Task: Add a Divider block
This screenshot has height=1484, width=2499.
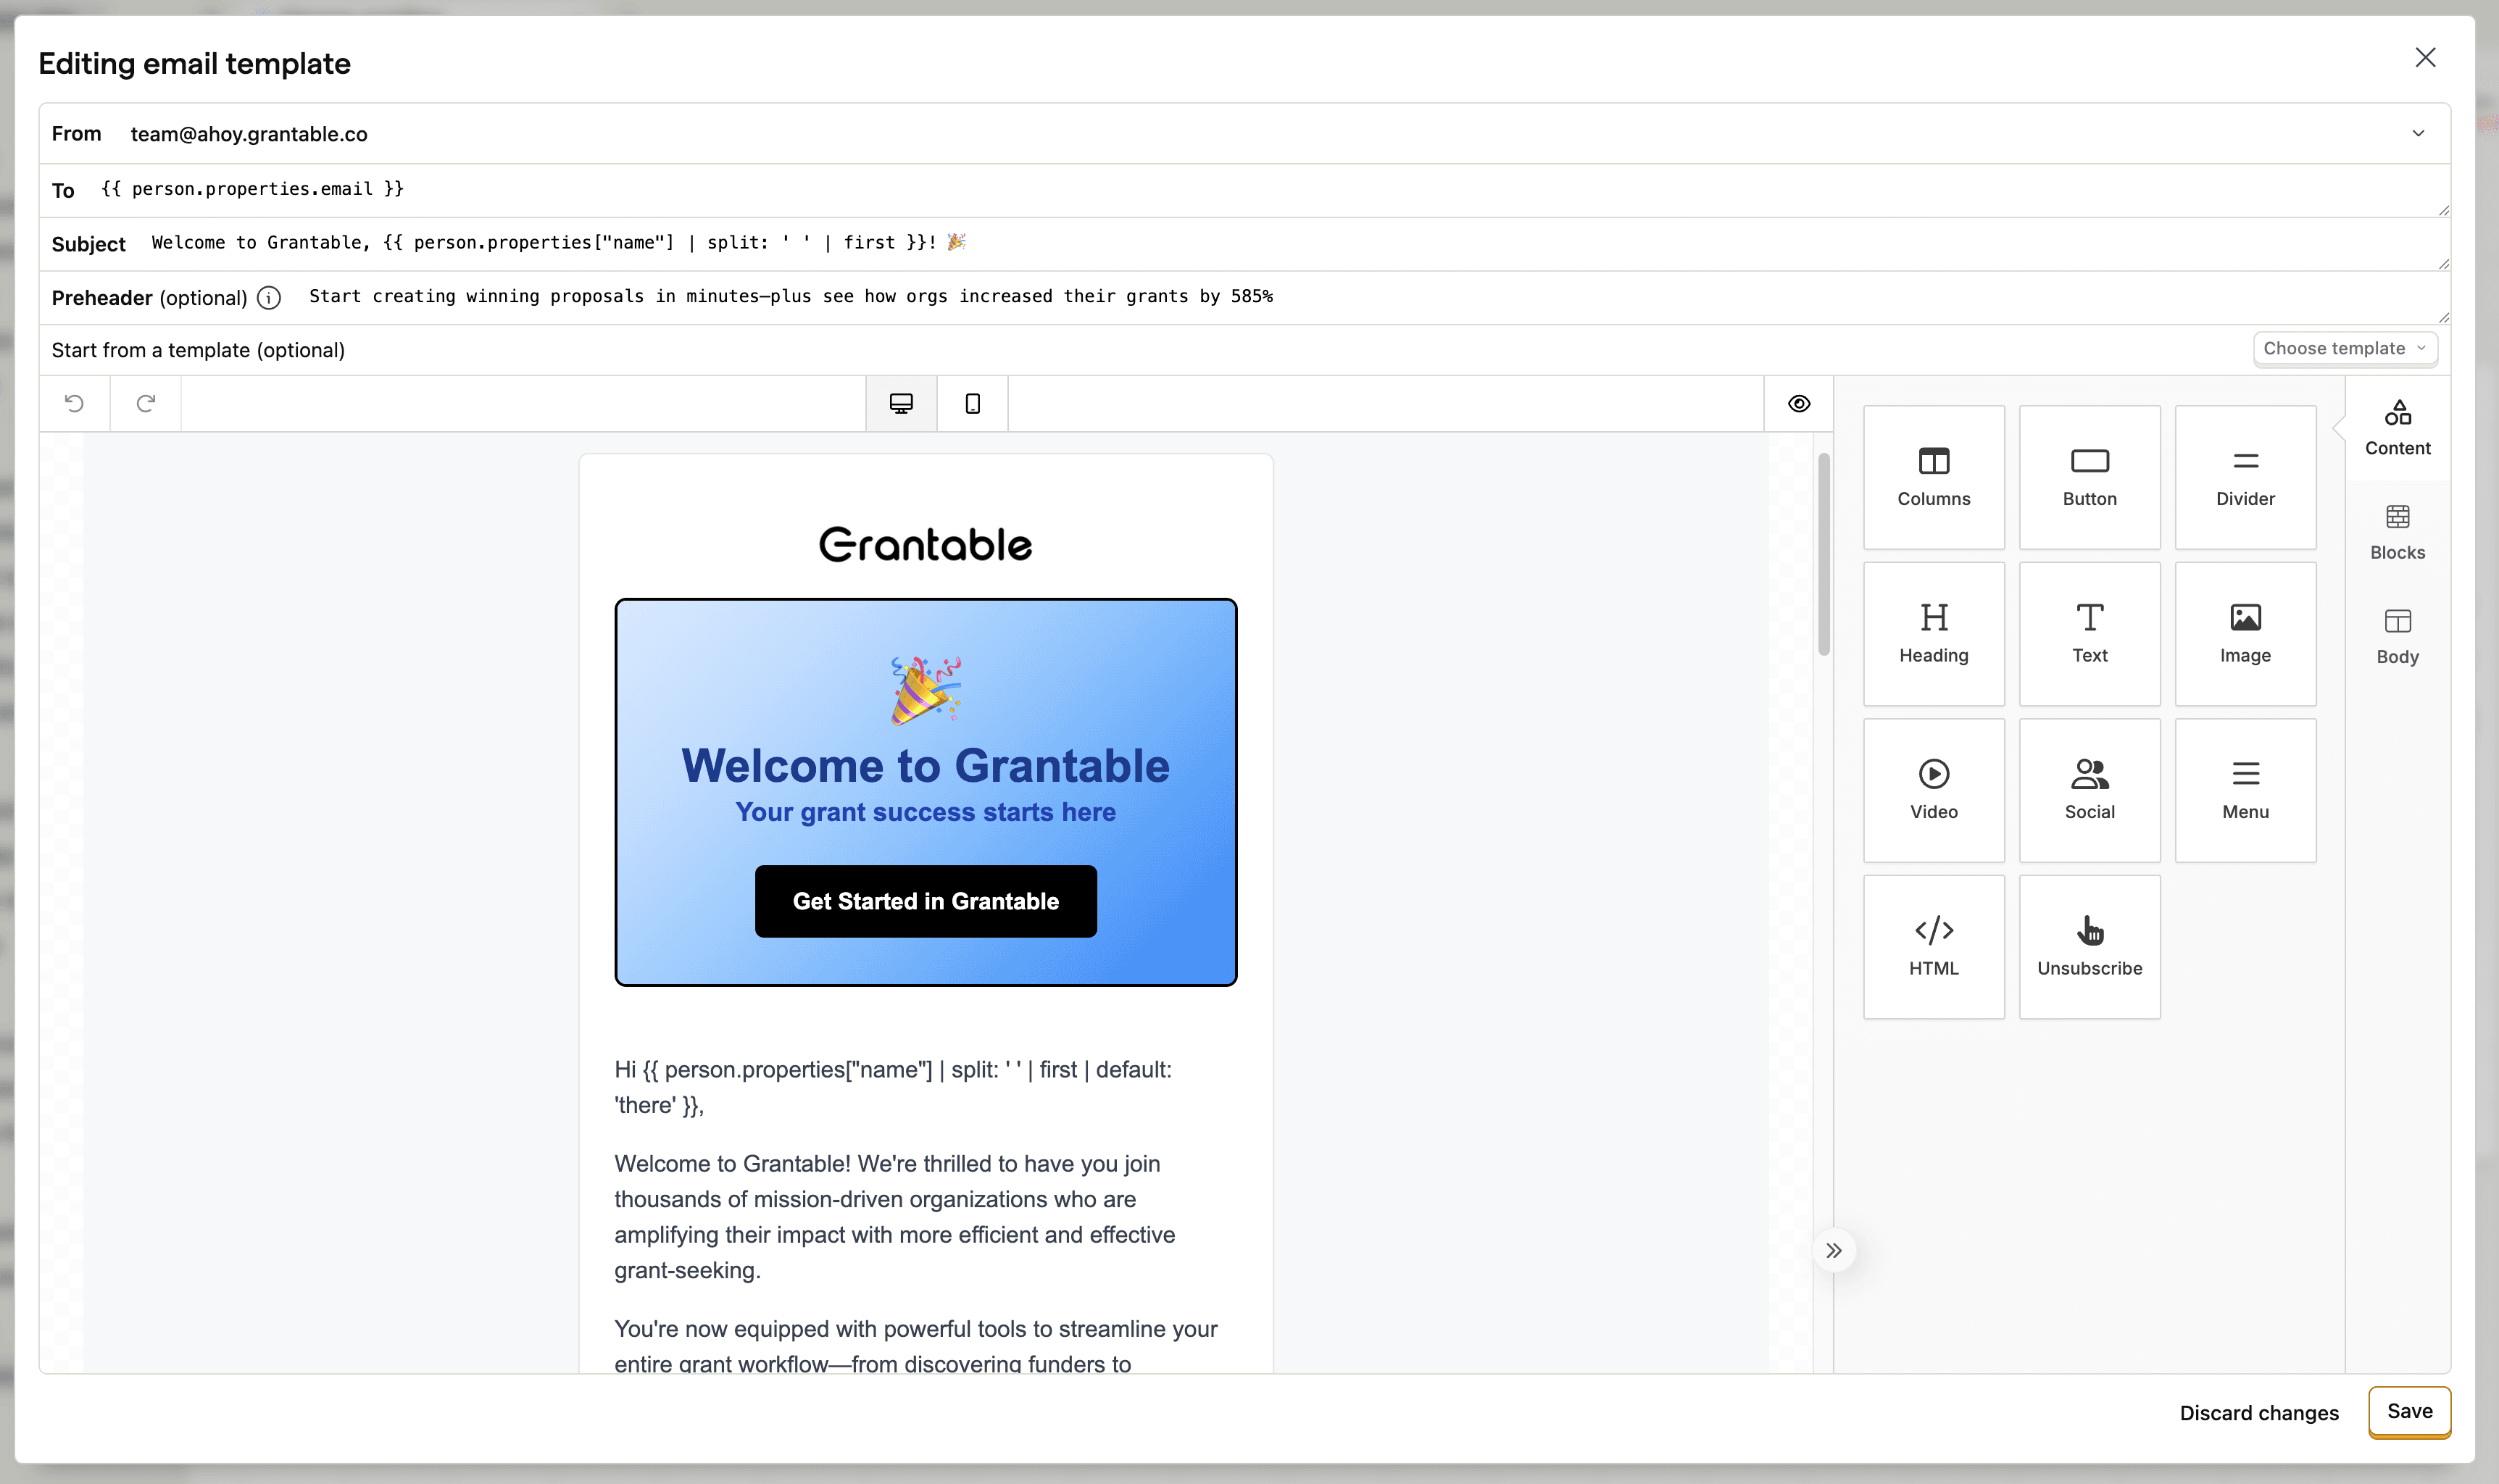Action: coord(2245,477)
